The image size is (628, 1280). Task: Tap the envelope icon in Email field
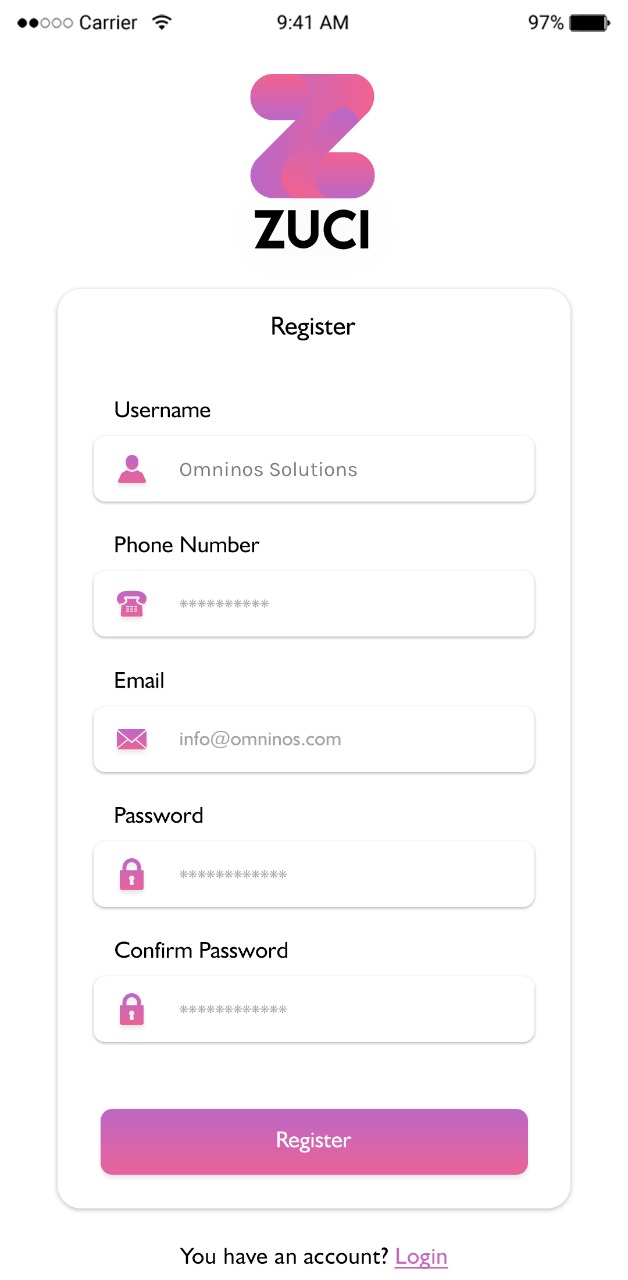[132, 739]
